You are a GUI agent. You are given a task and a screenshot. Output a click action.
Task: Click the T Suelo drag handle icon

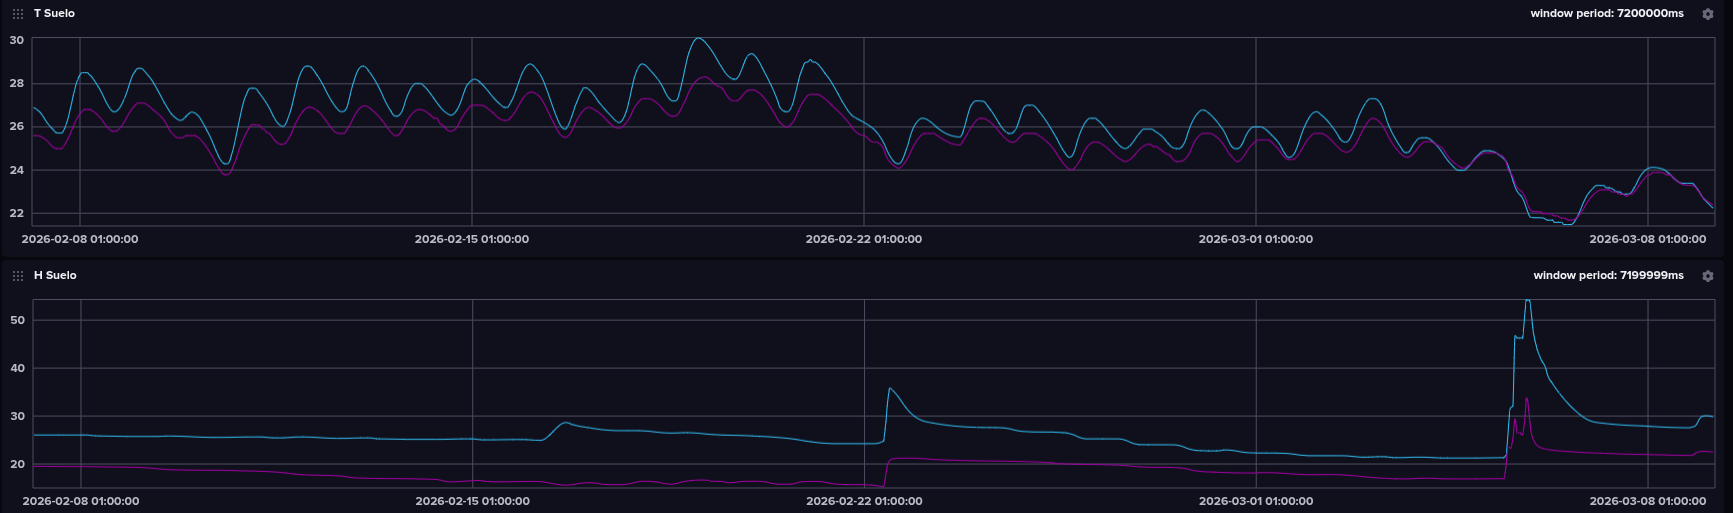18,14
